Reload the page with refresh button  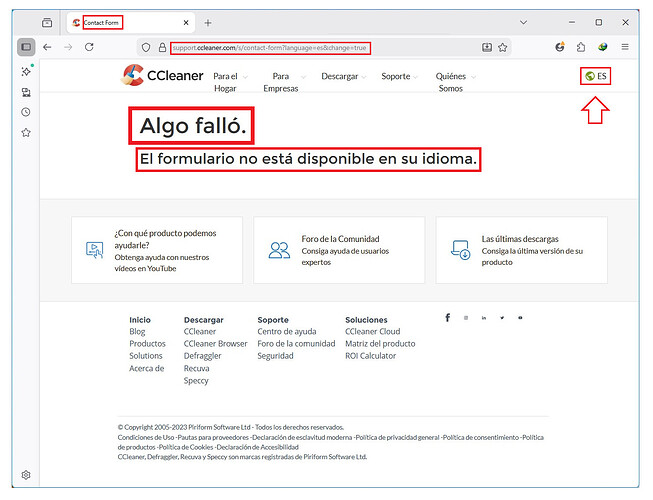89,47
